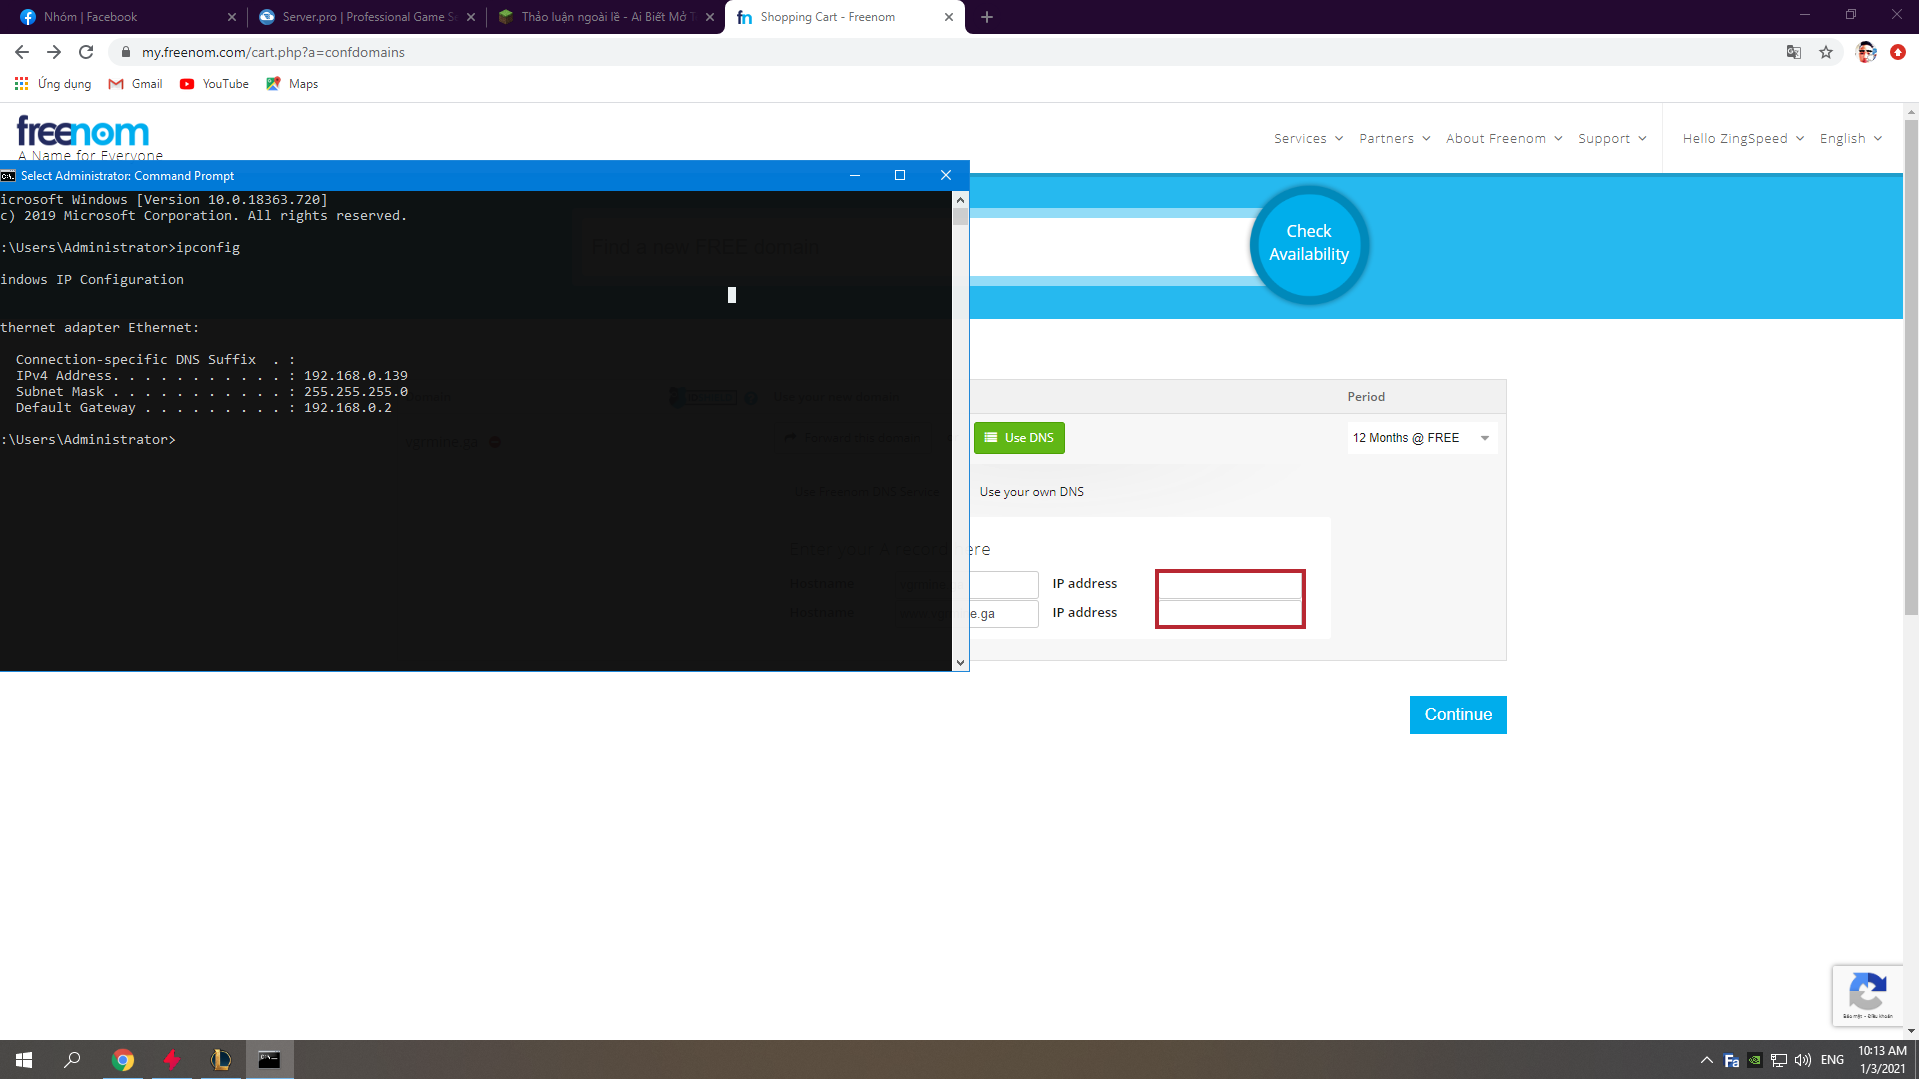Click the Check Availability button

click(1309, 243)
